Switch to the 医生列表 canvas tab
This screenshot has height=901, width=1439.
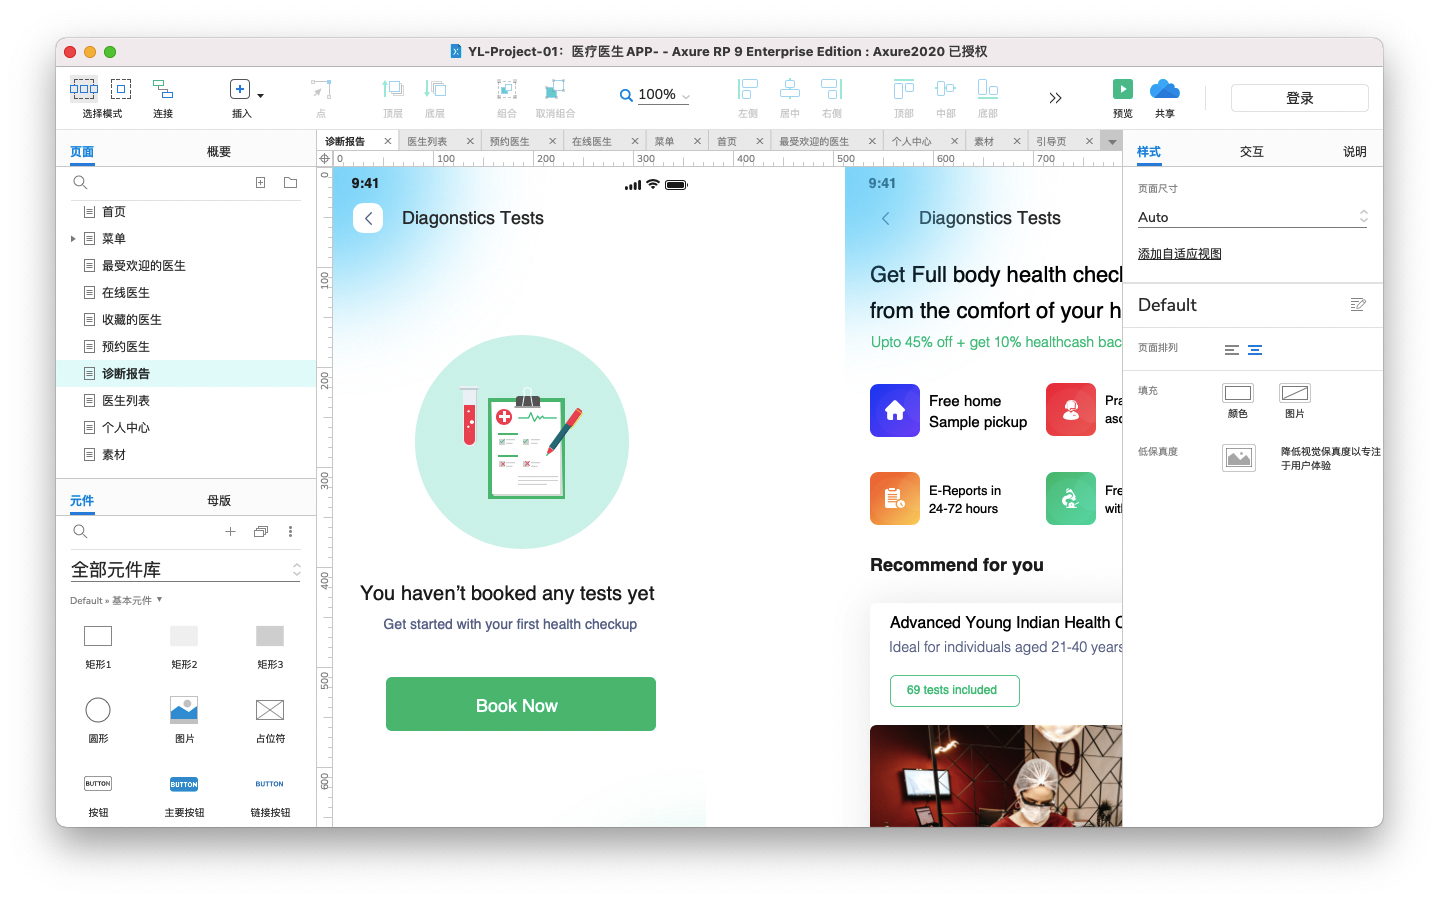click(x=428, y=141)
